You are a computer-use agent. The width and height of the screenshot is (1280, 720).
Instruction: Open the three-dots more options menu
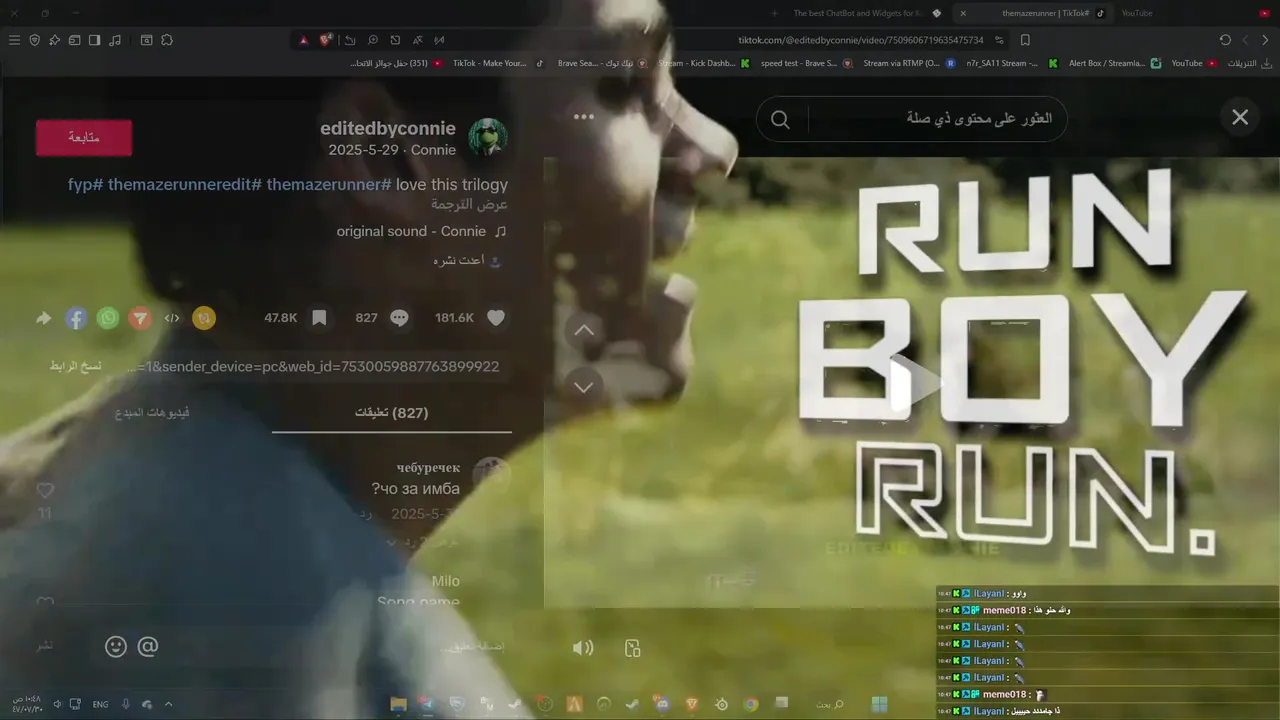point(584,117)
